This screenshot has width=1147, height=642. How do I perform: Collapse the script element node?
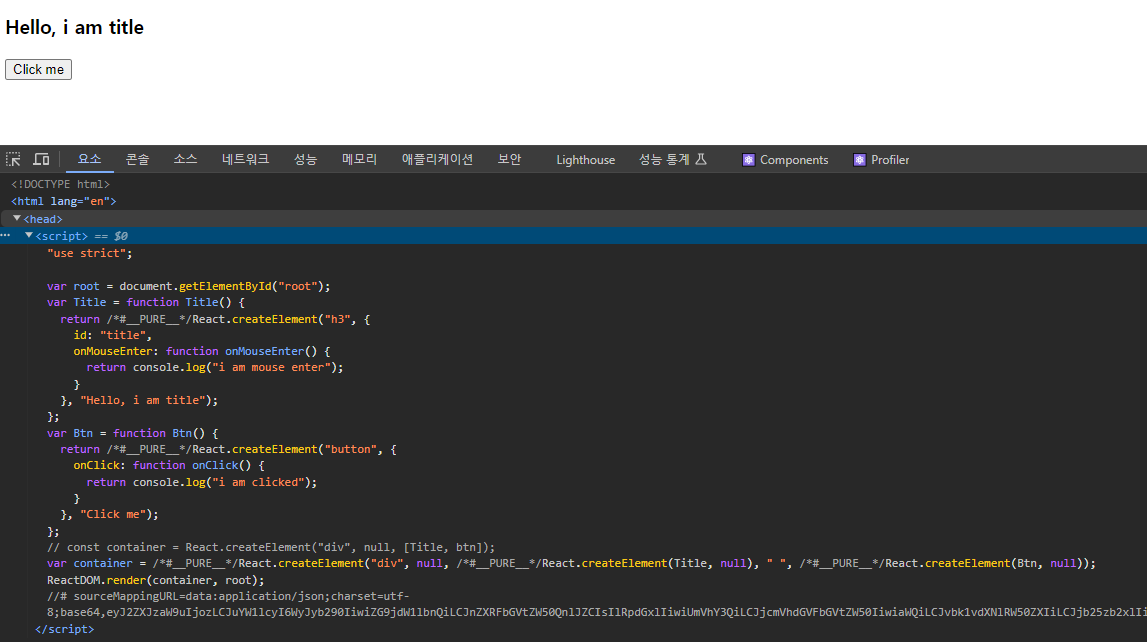[29, 235]
